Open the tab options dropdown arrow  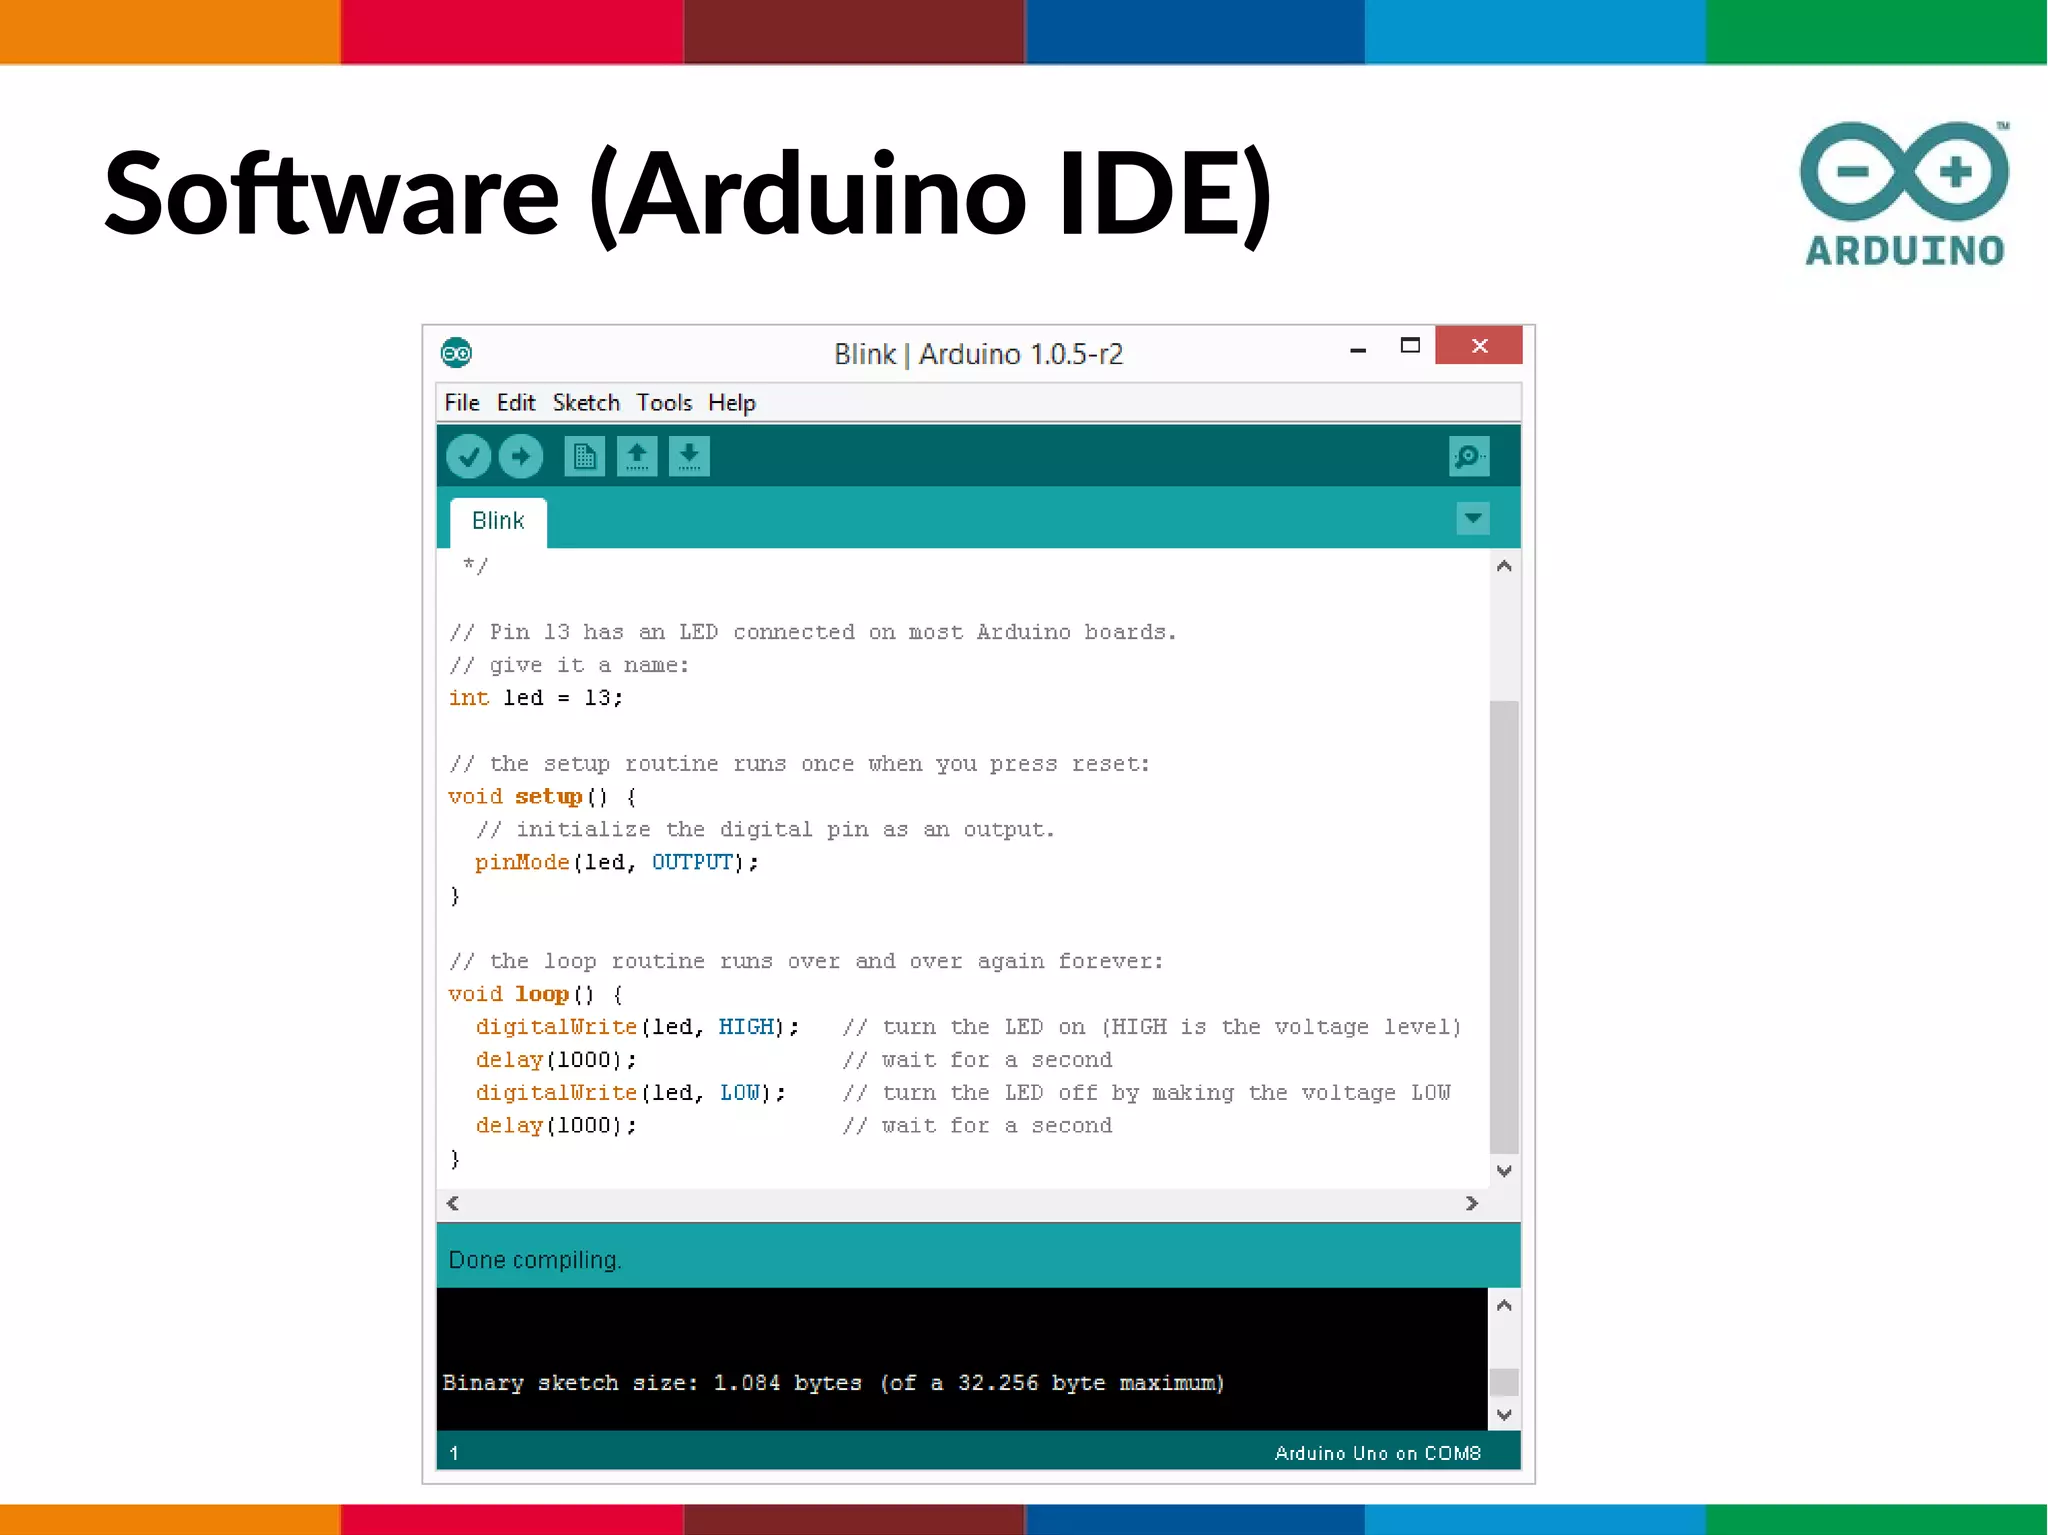(x=1473, y=518)
